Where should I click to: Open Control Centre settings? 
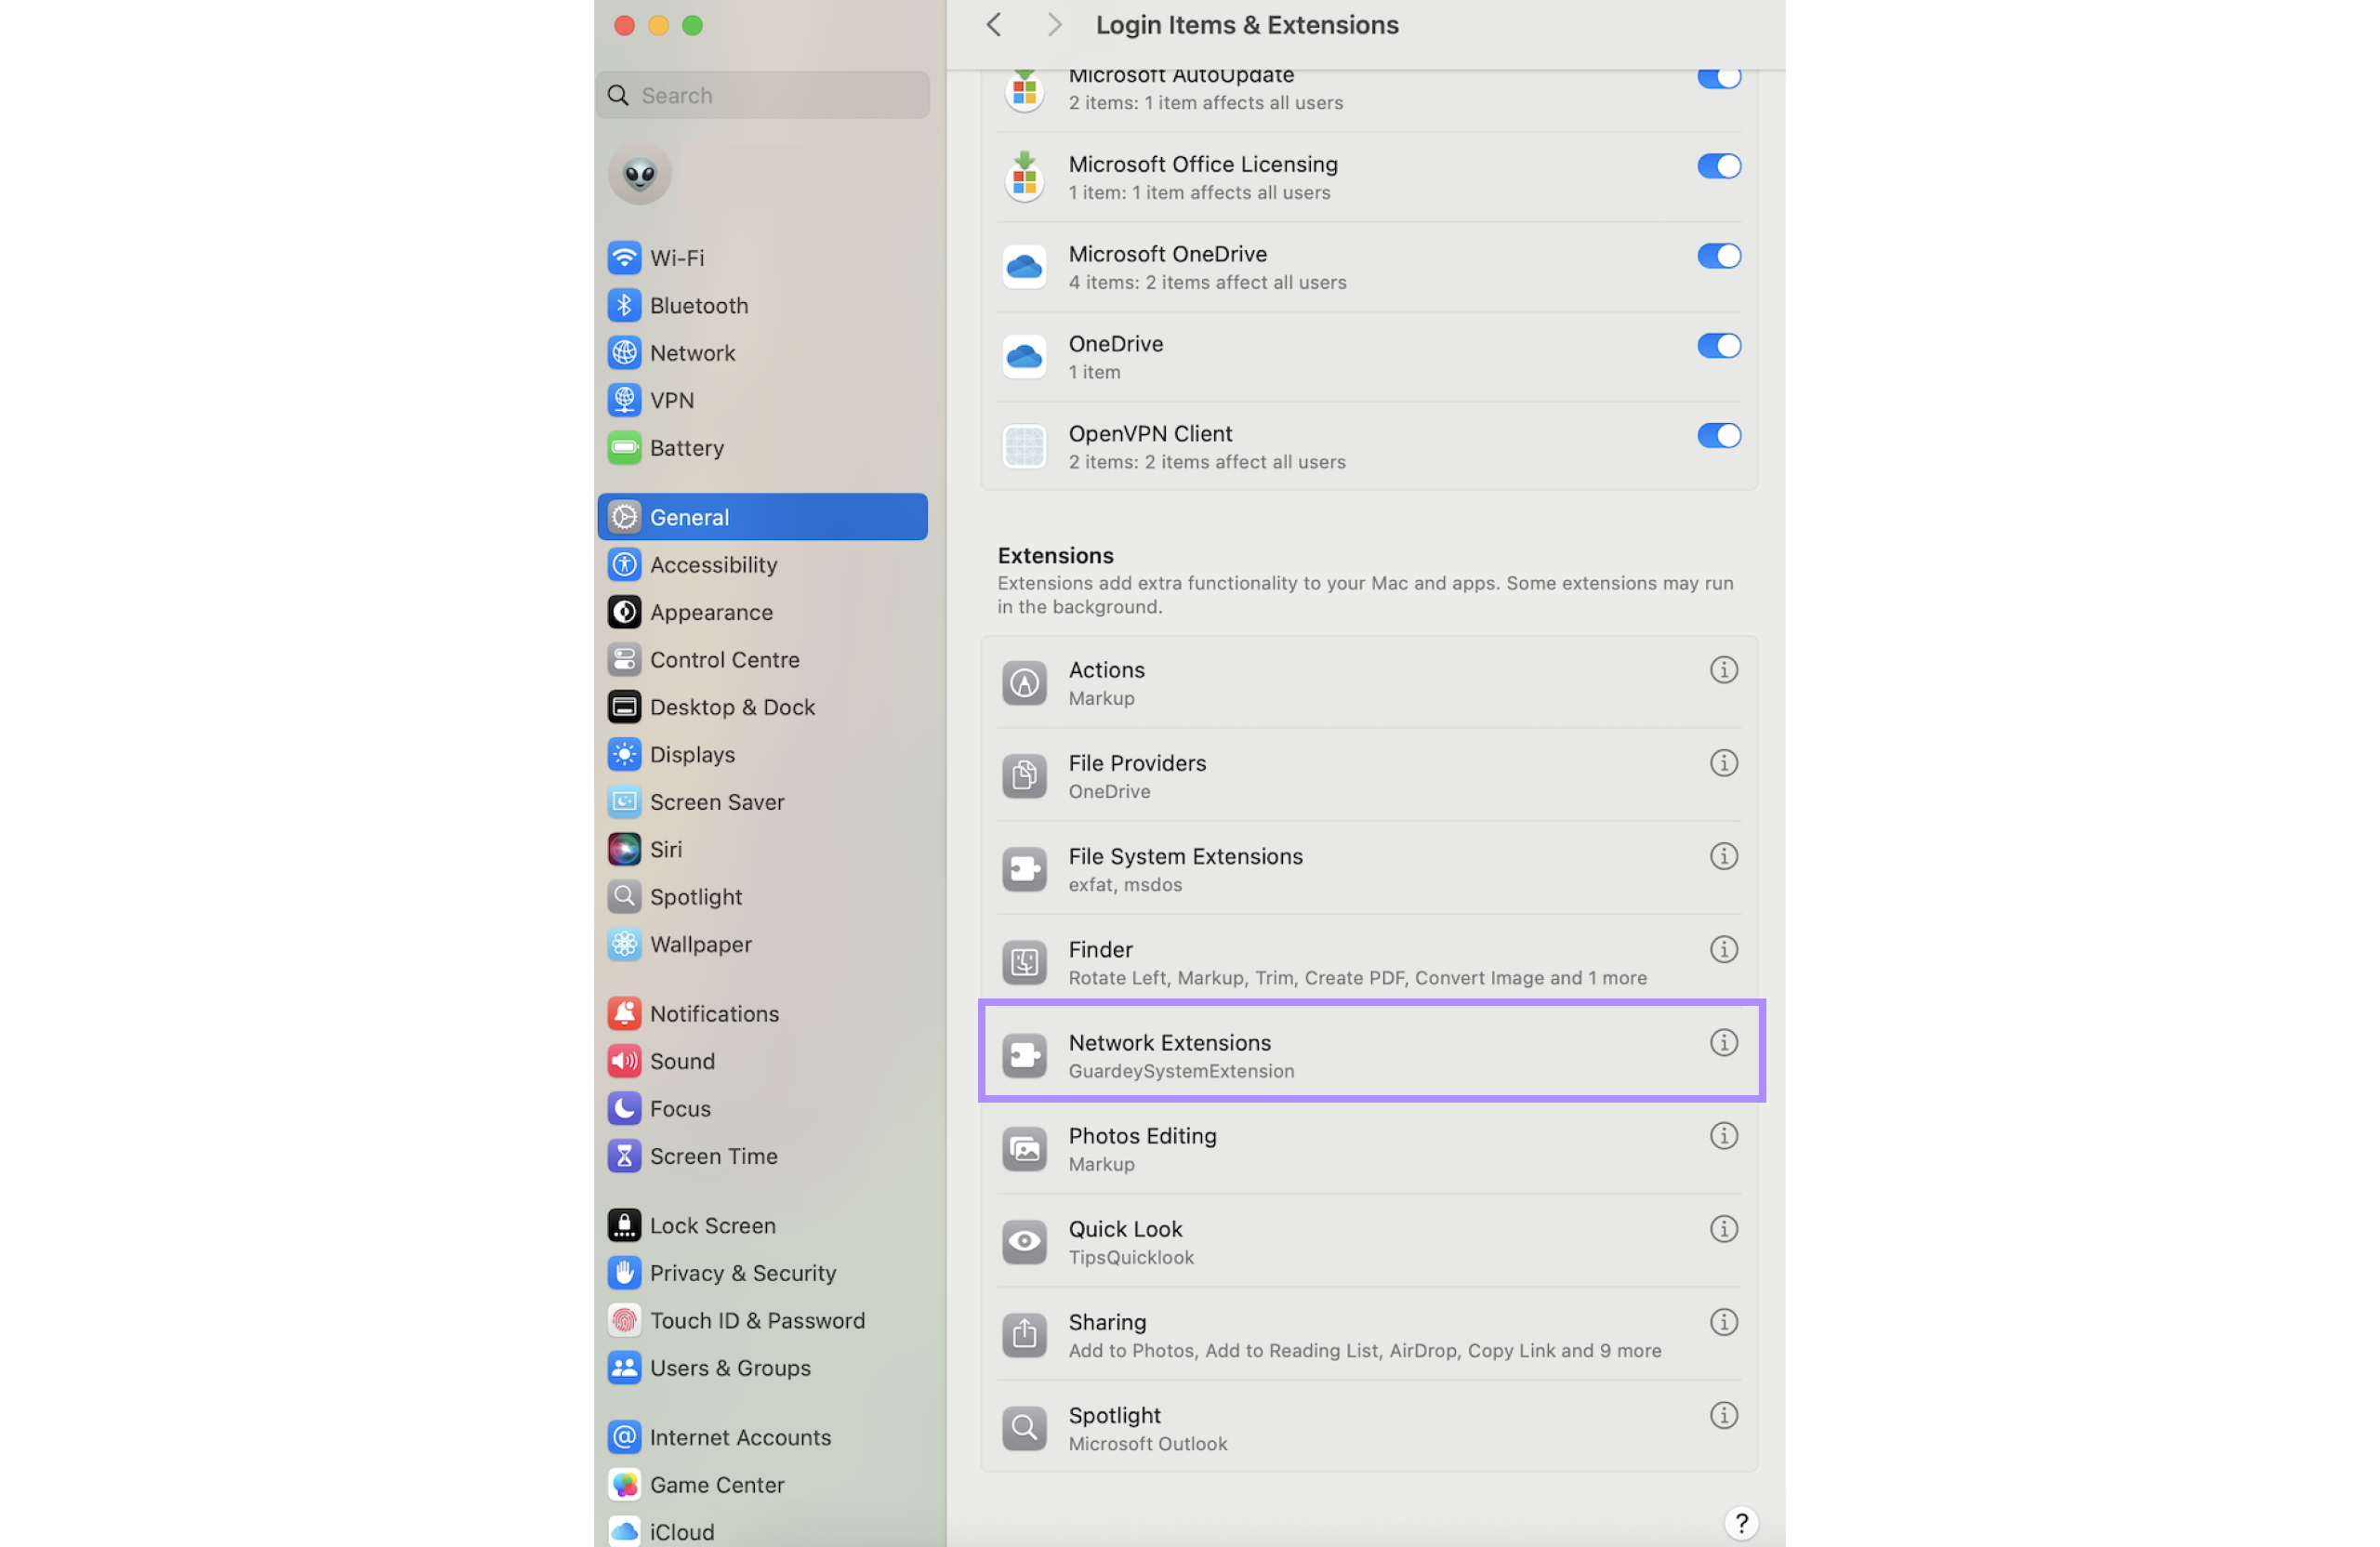tap(762, 659)
